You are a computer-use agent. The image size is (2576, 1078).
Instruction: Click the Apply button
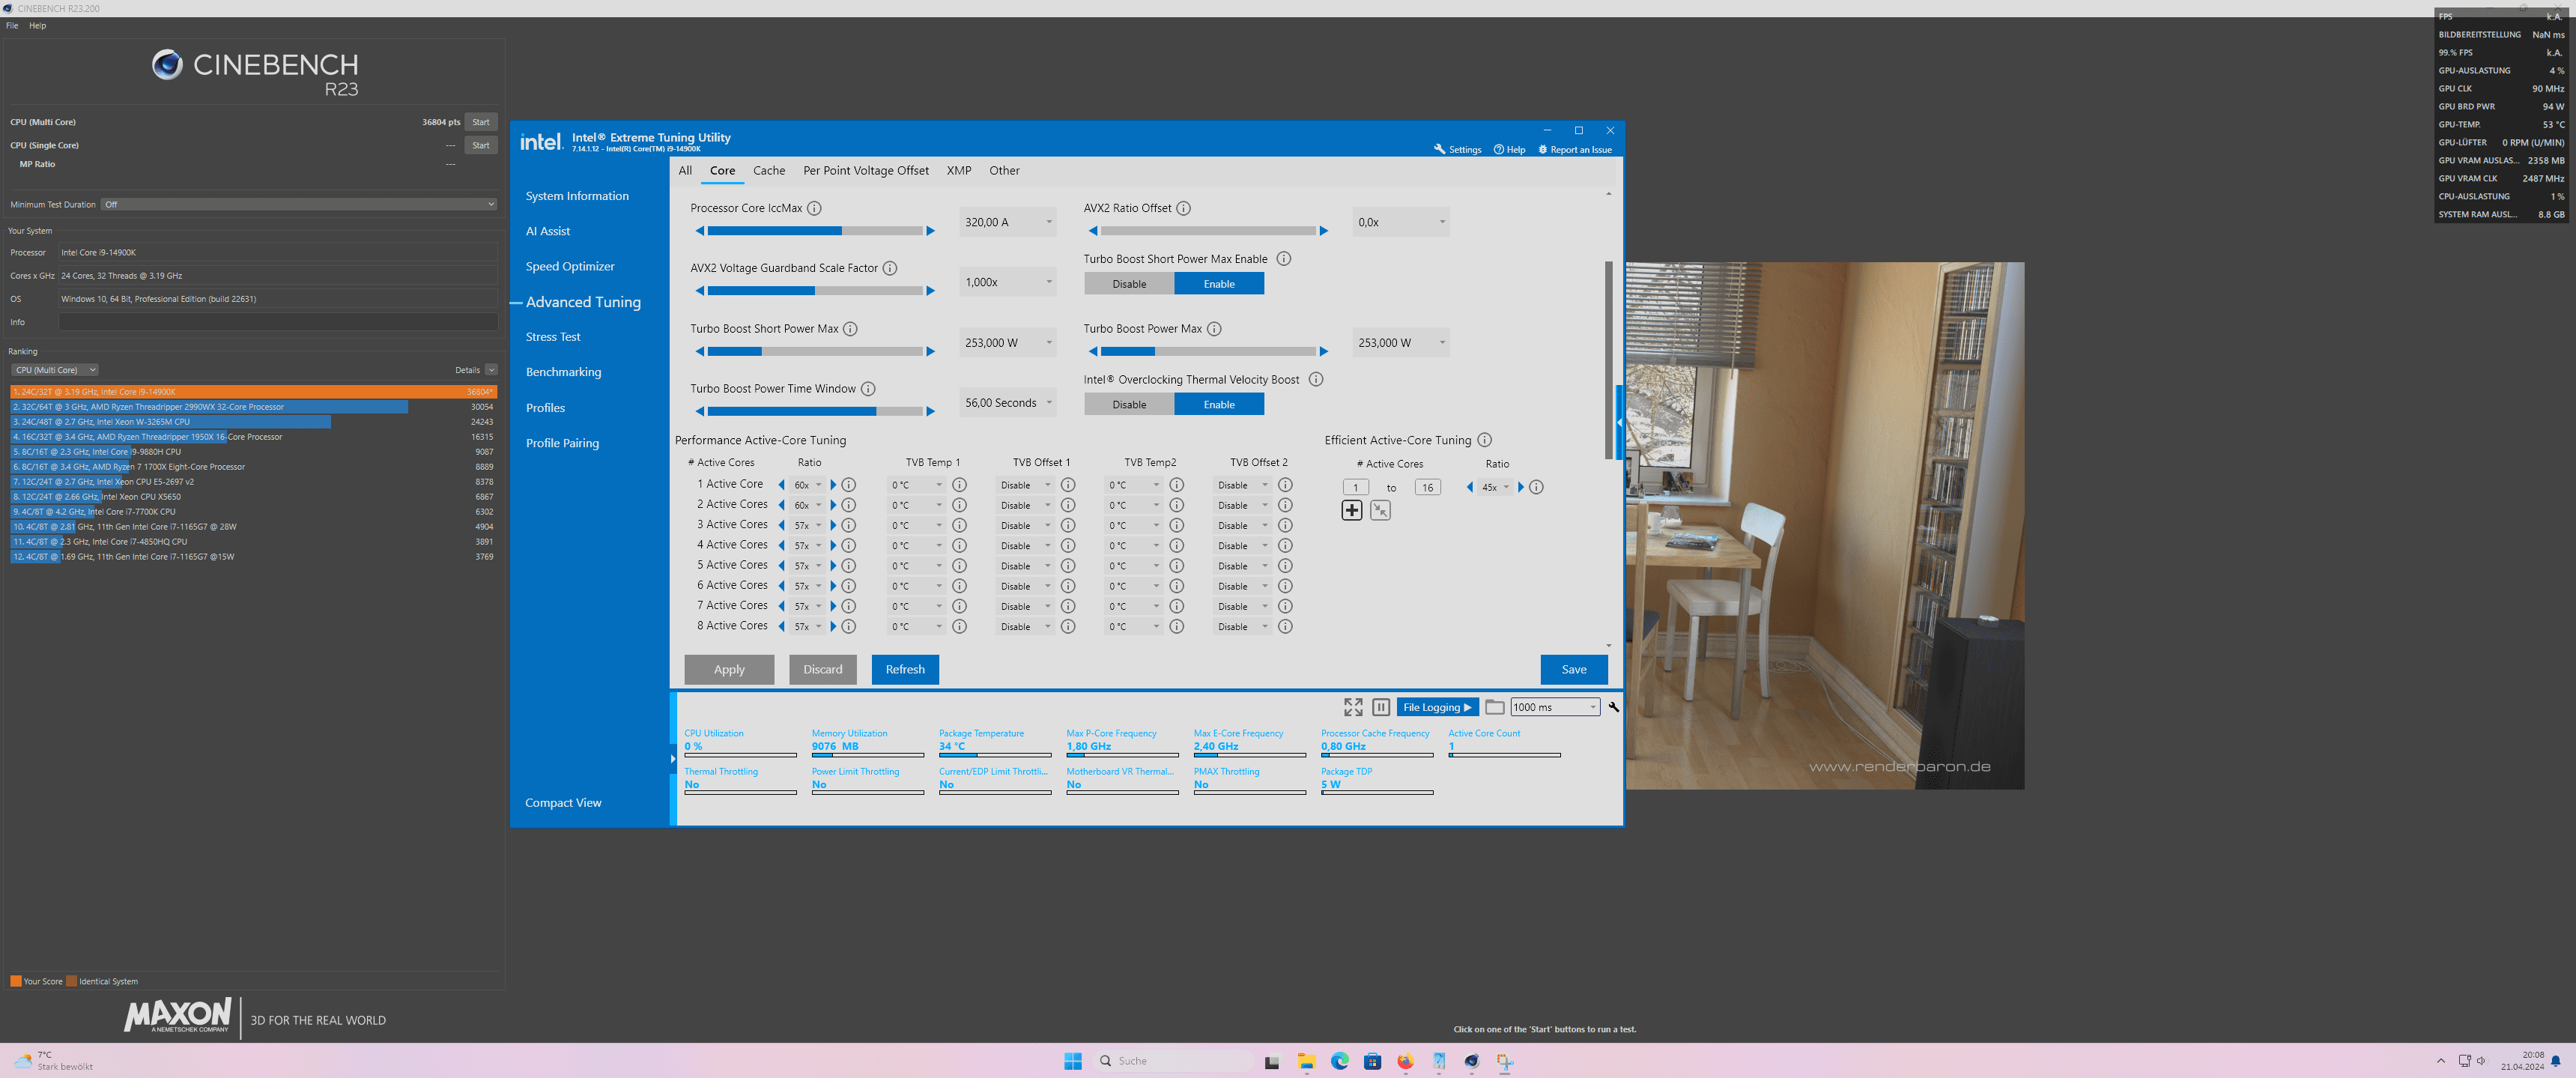(x=729, y=670)
